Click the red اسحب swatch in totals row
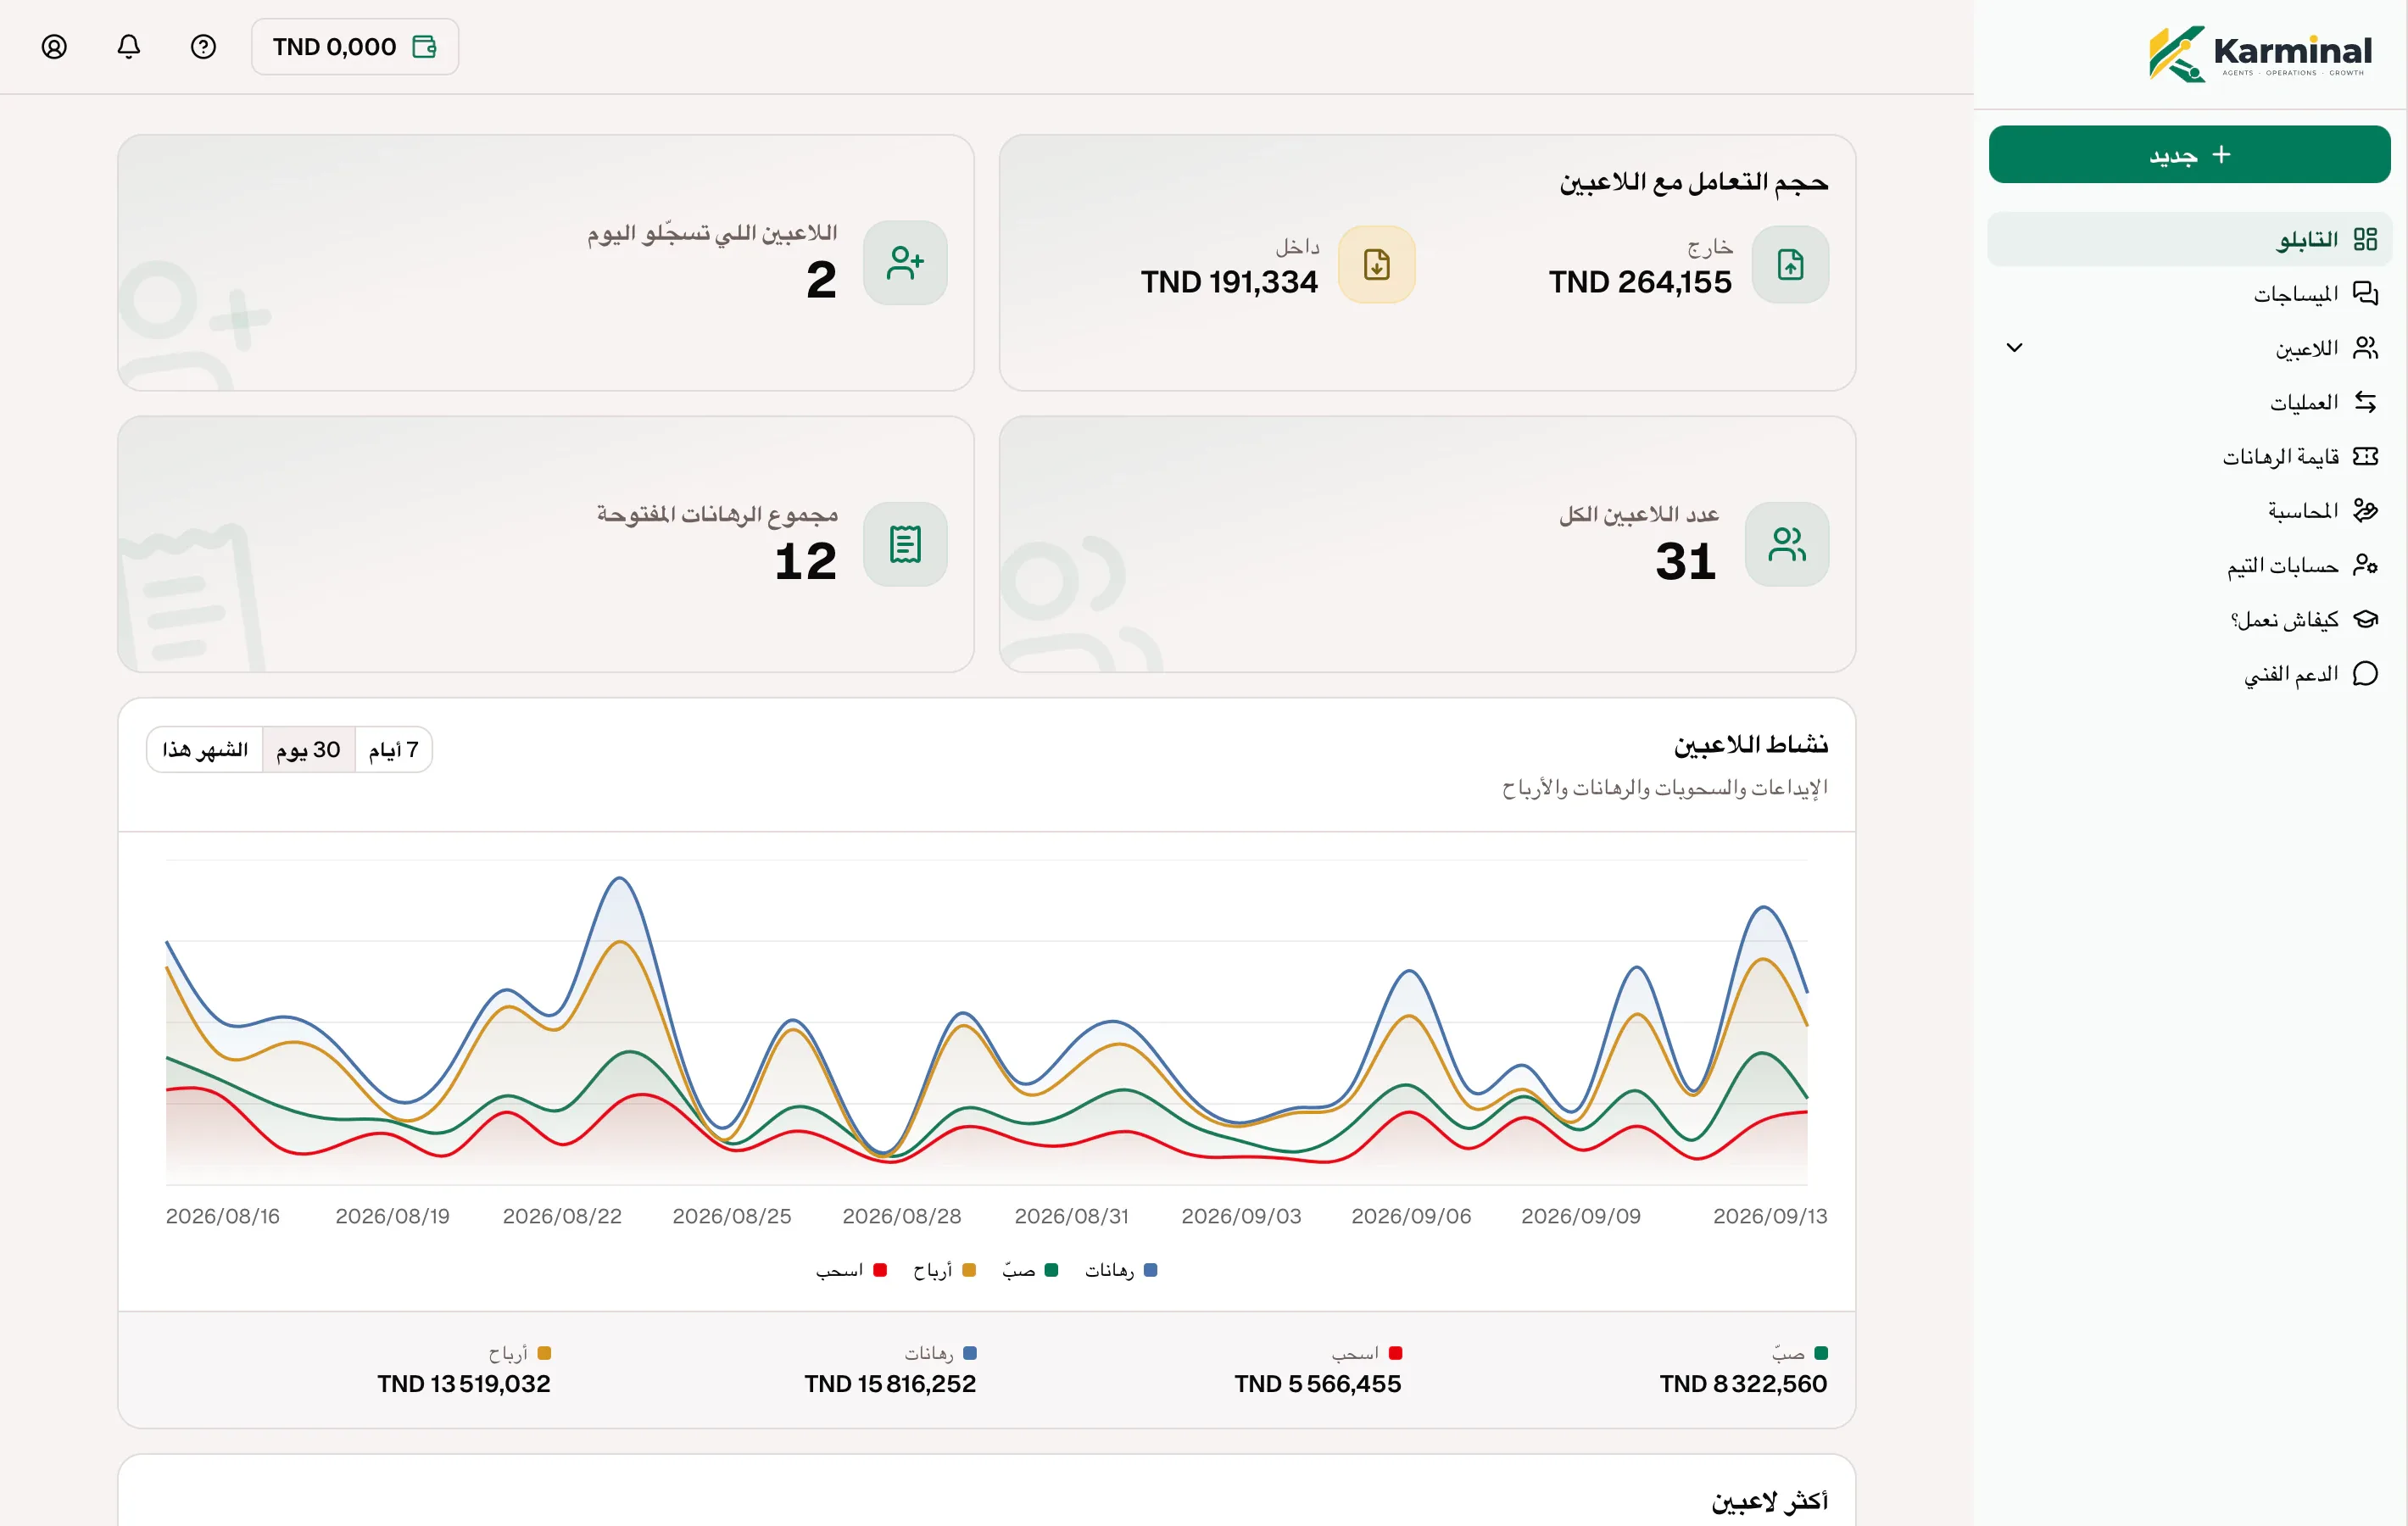Viewport: 2408px width, 1526px height. pos(1395,1353)
